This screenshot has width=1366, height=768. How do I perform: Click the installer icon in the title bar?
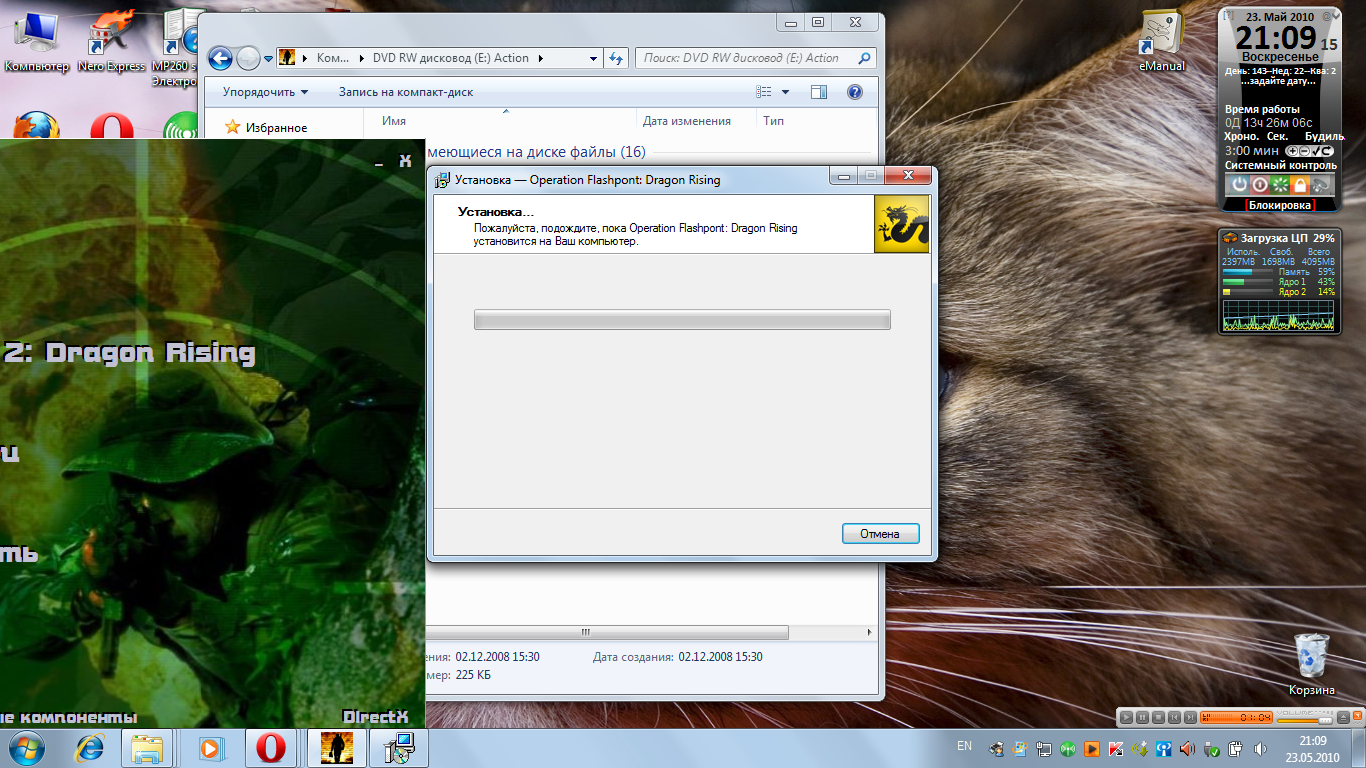[443, 180]
